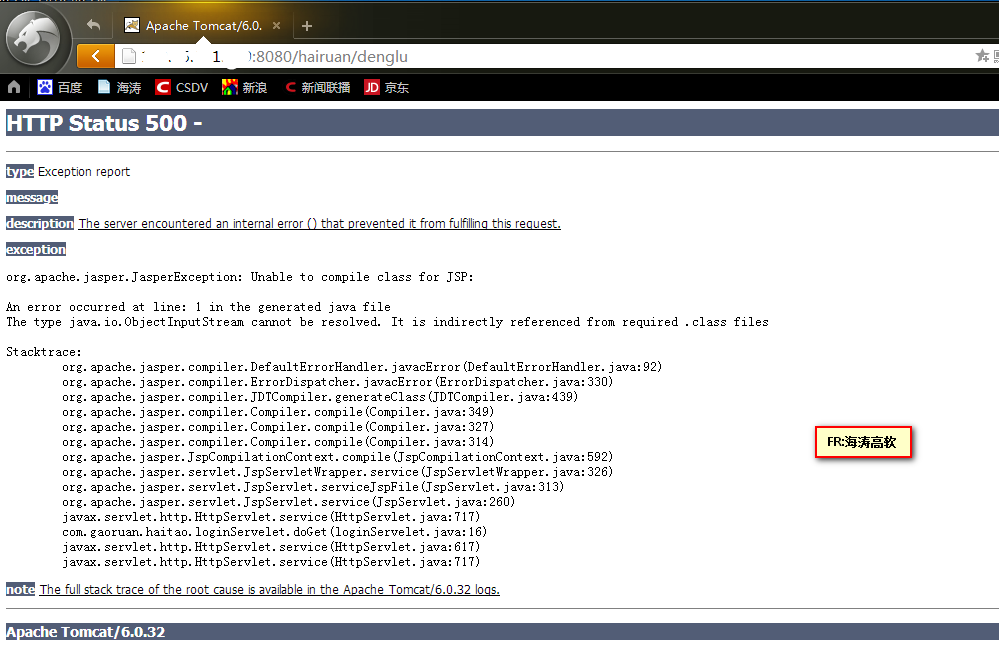
Task: Click loginServelet.doGet stack line
Action: (x=275, y=532)
